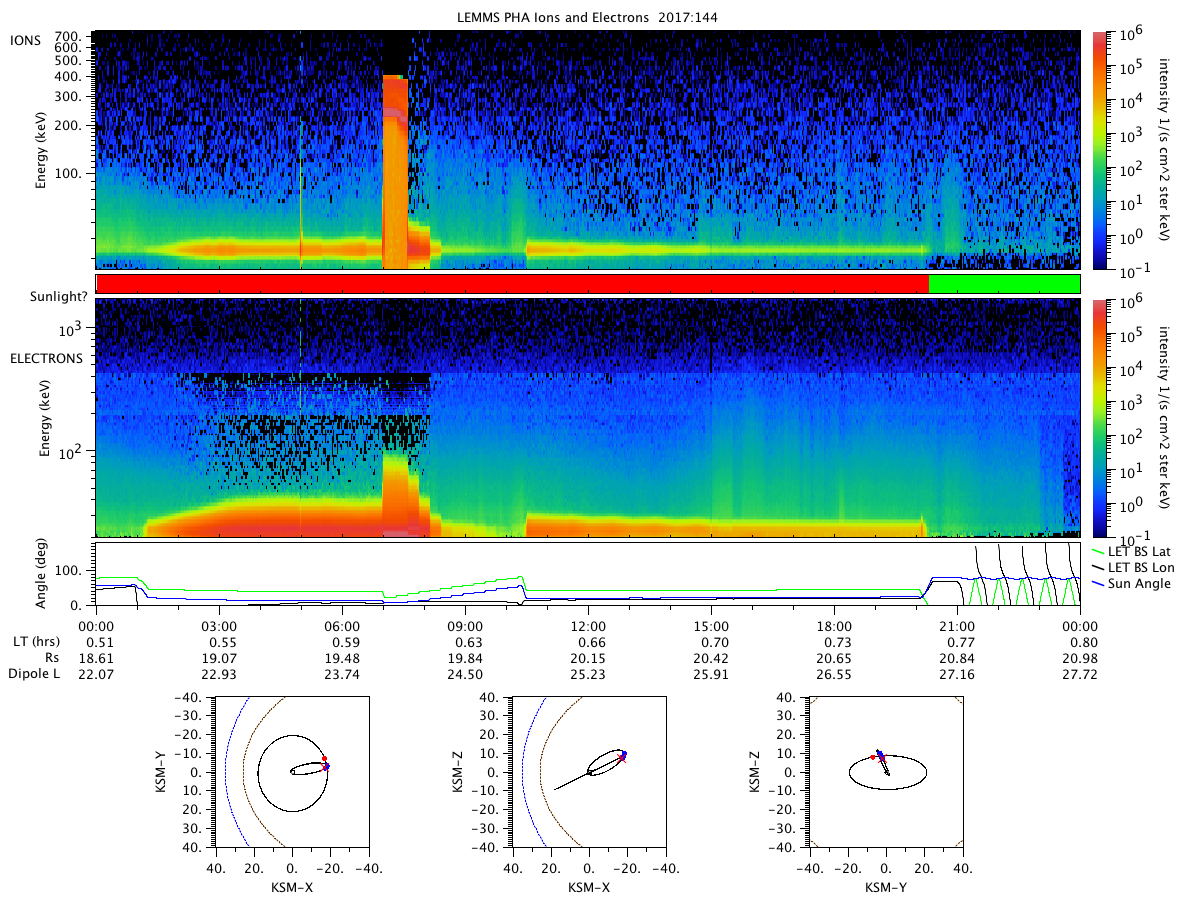Click the ion intensity color bar
The height and width of the screenshot is (900, 1200).
[1100, 150]
